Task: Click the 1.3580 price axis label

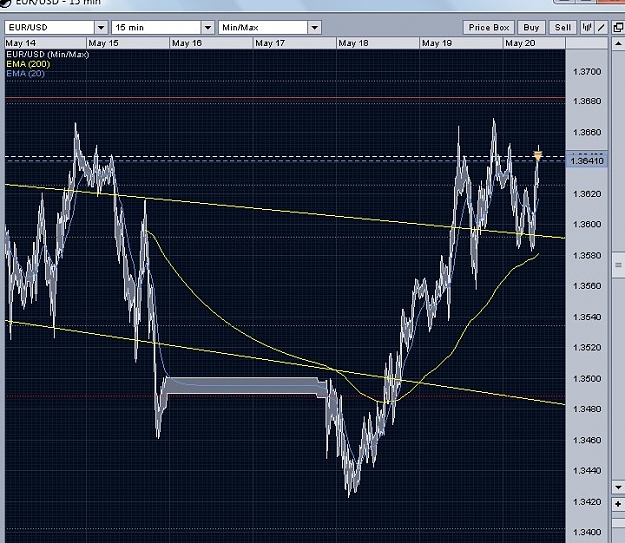Action: 587,255
